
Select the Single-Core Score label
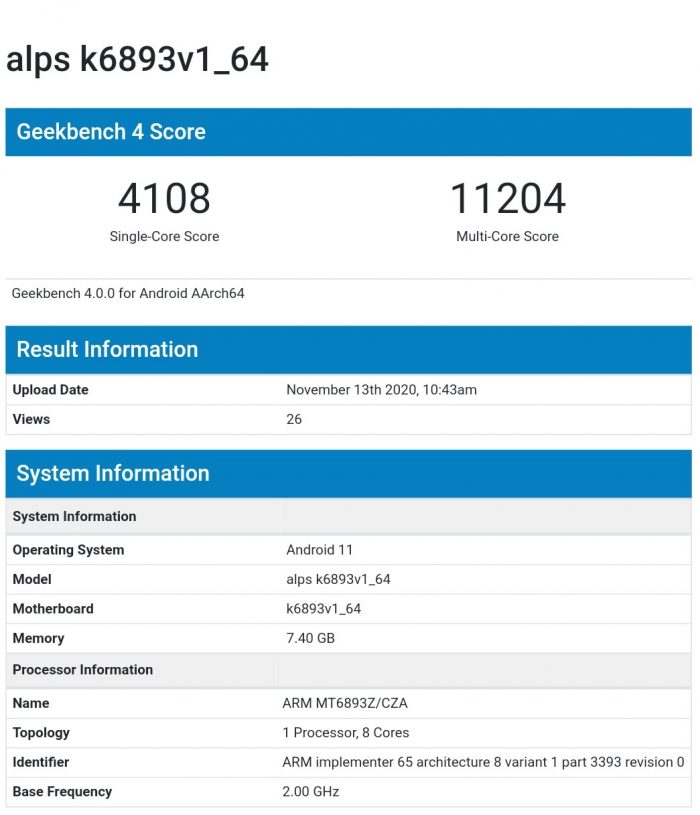click(x=164, y=236)
